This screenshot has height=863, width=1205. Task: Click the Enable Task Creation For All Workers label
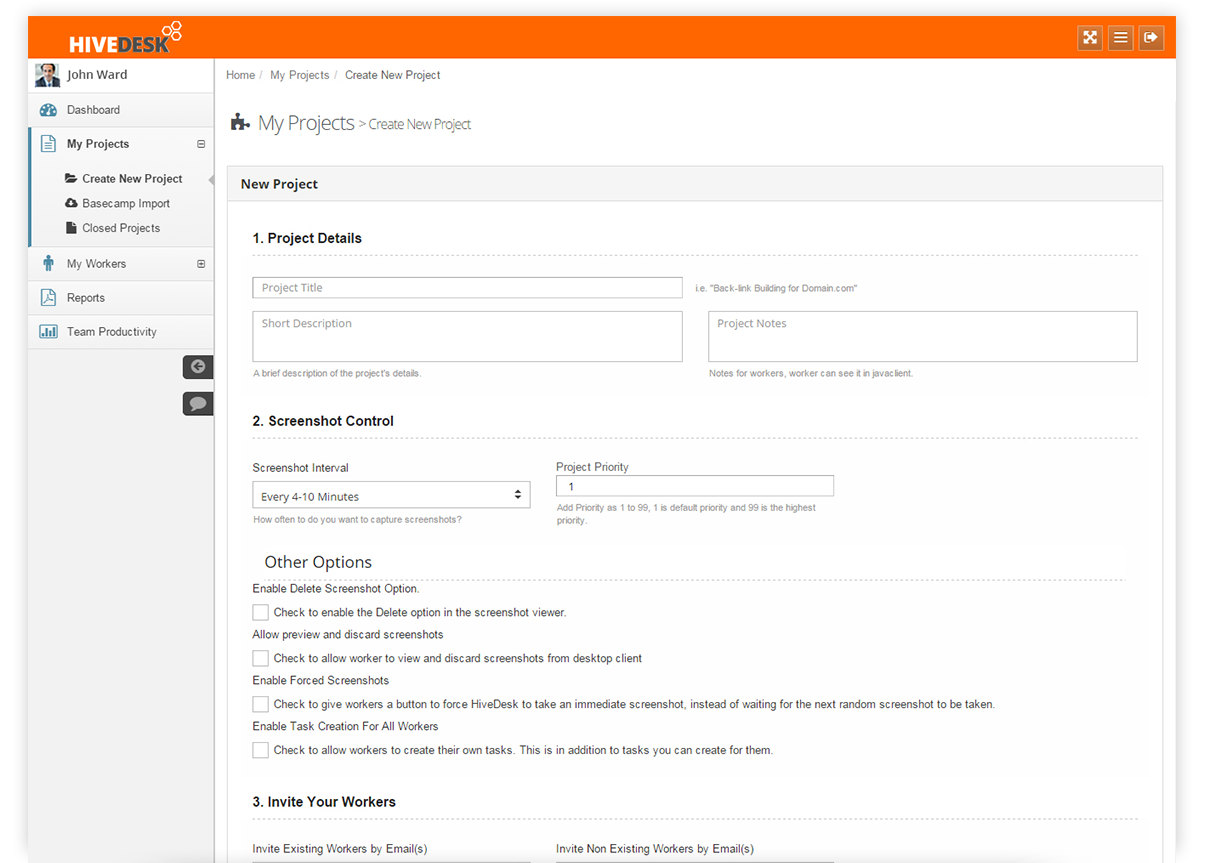click(x=345, y=726)
